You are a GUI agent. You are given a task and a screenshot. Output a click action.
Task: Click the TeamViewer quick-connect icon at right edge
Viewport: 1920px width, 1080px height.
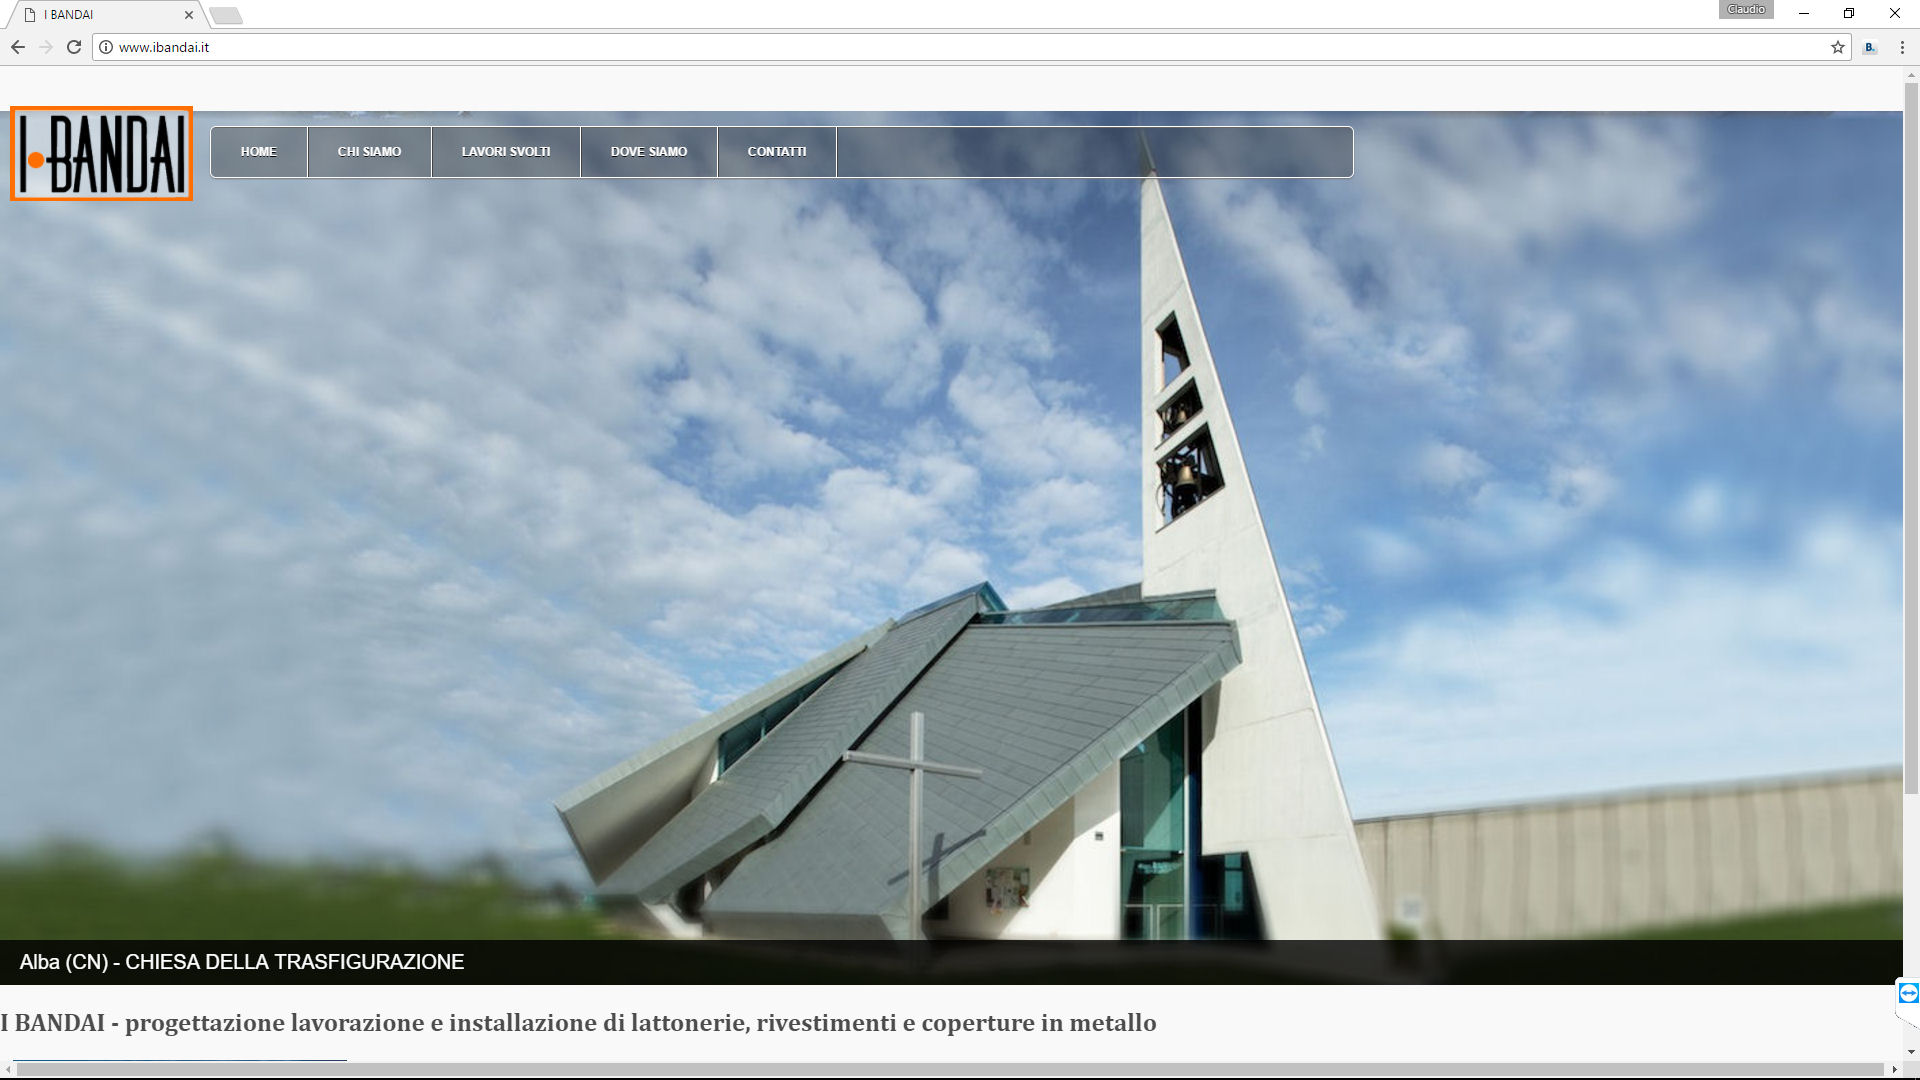click(x=1908, y=993)
